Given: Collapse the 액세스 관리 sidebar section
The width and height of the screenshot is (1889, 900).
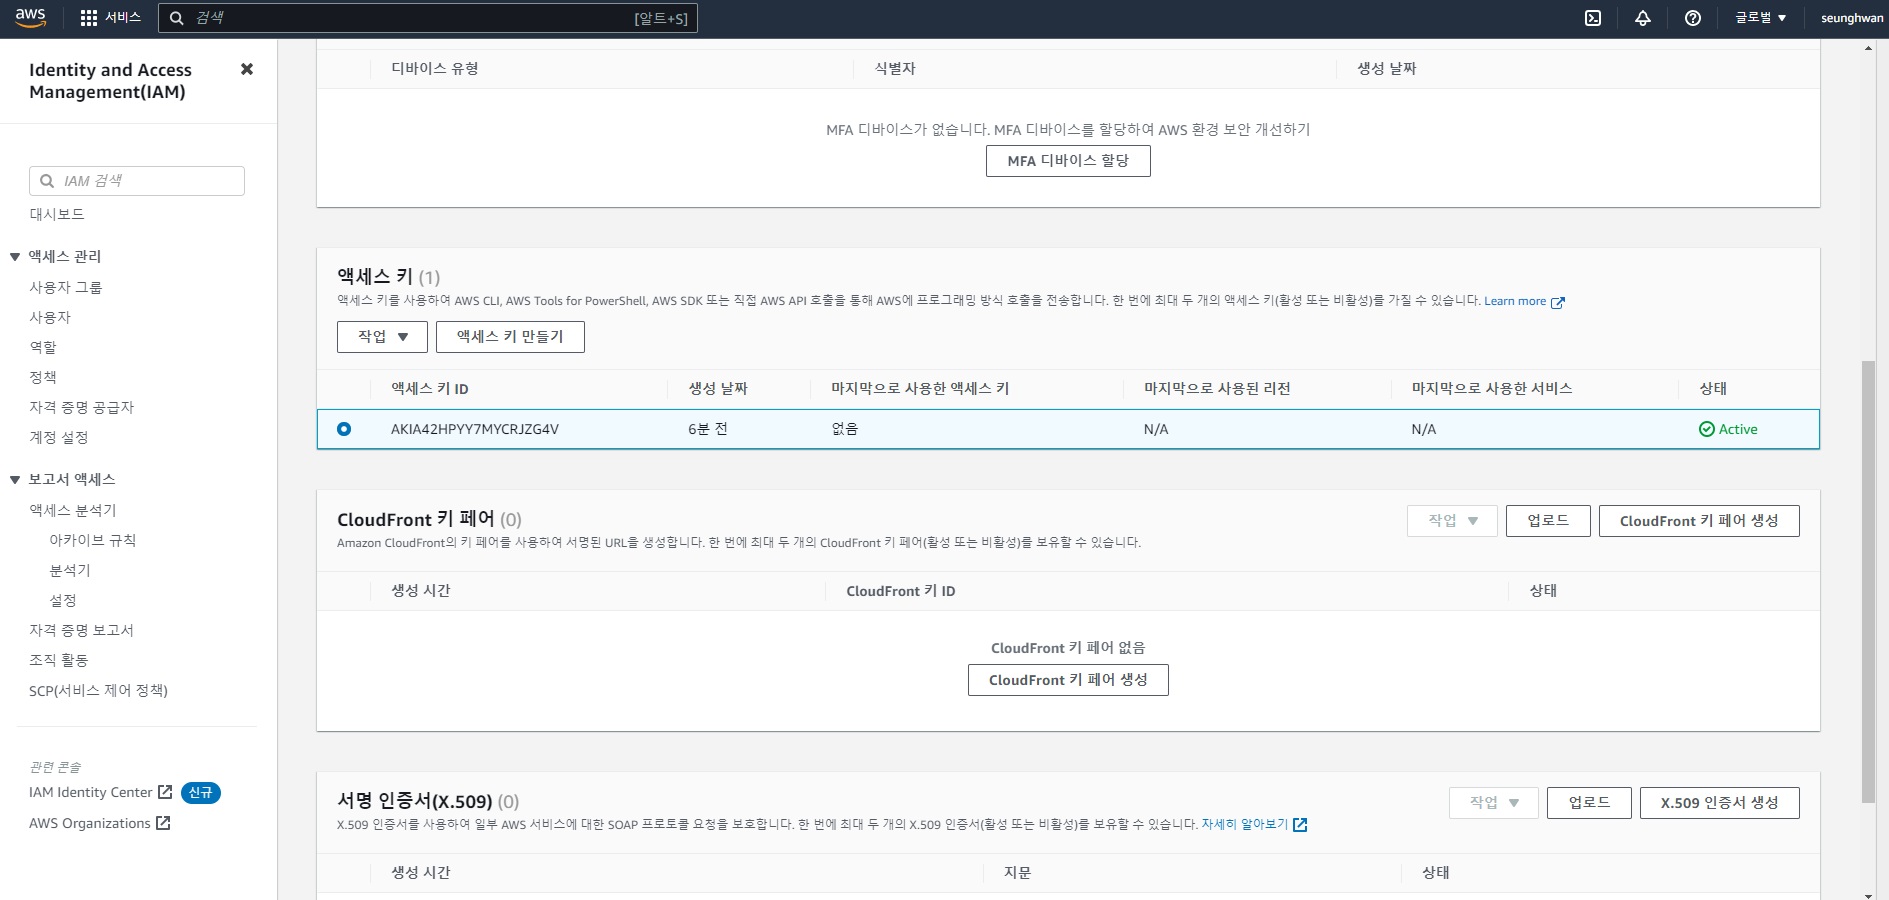Looking at the screenshot, I should point(15,257).
